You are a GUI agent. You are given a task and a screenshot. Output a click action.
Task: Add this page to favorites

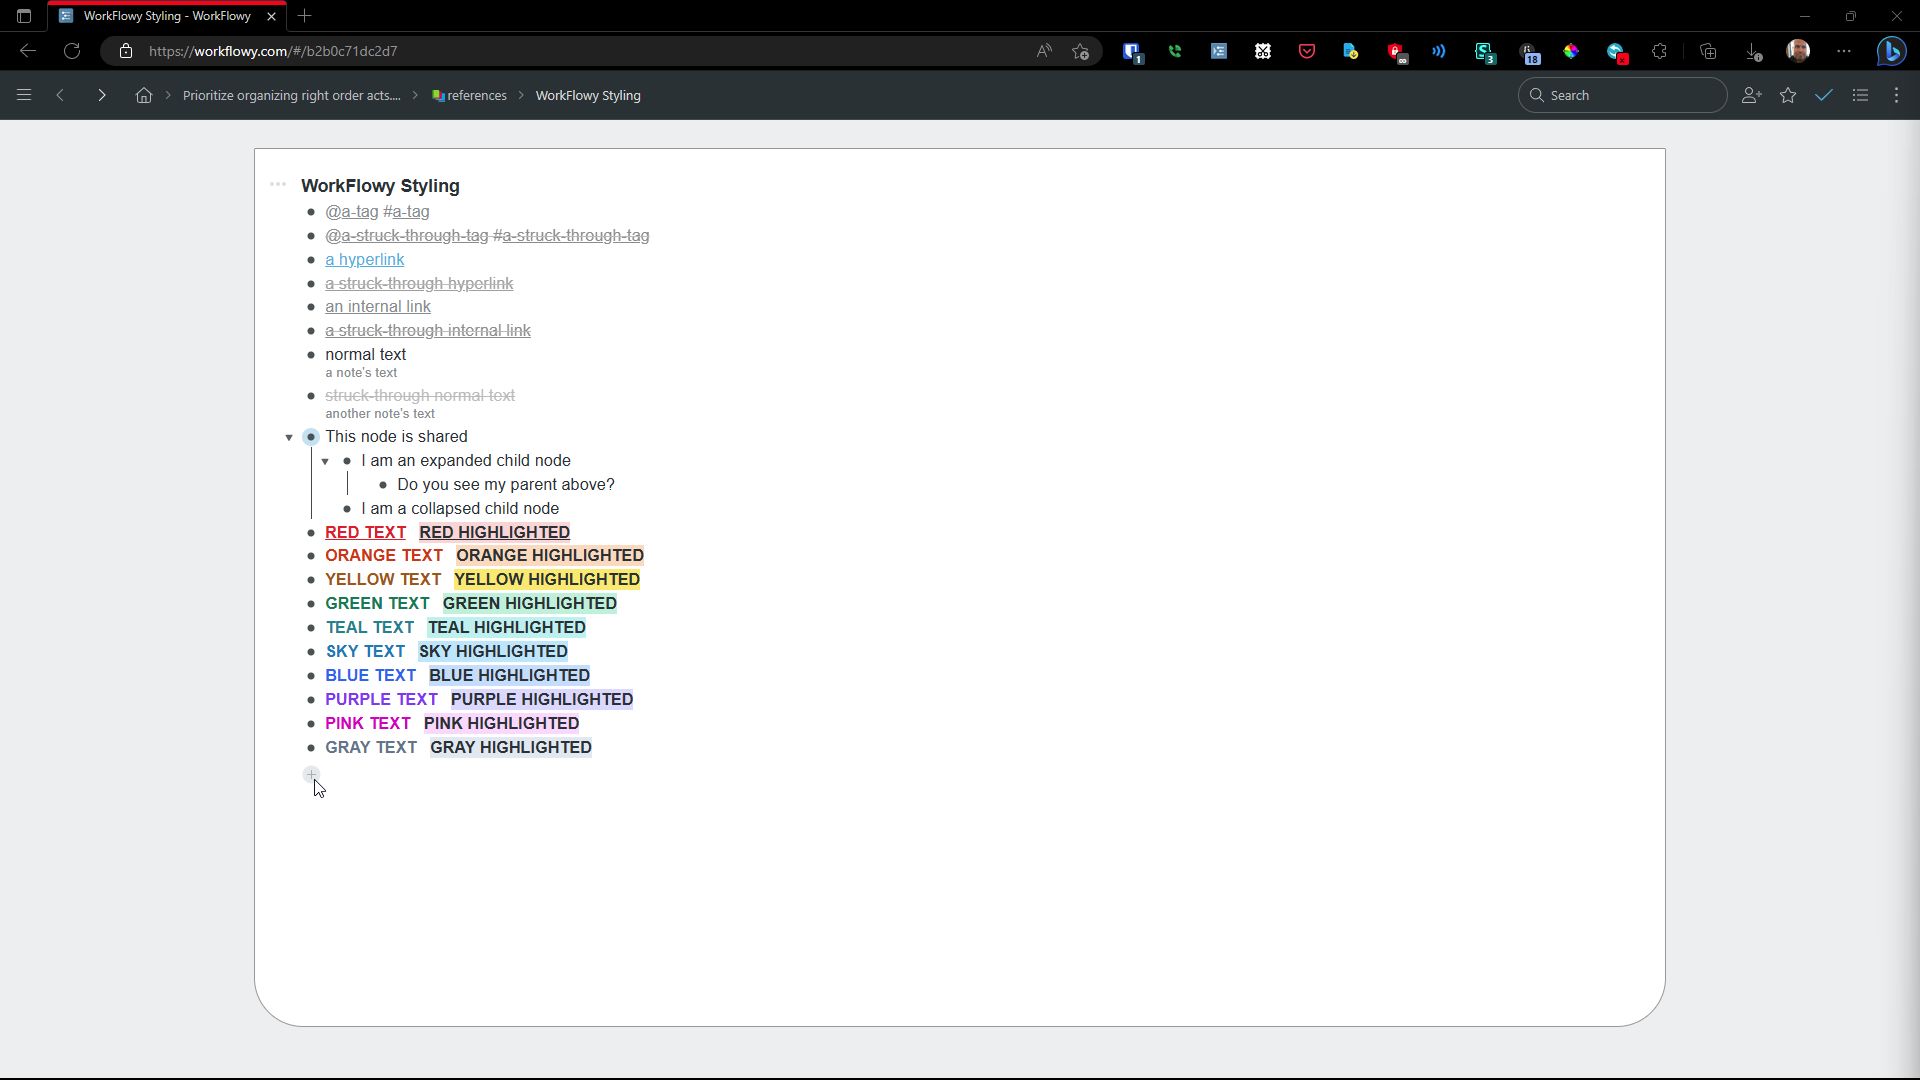(1080, 51)
